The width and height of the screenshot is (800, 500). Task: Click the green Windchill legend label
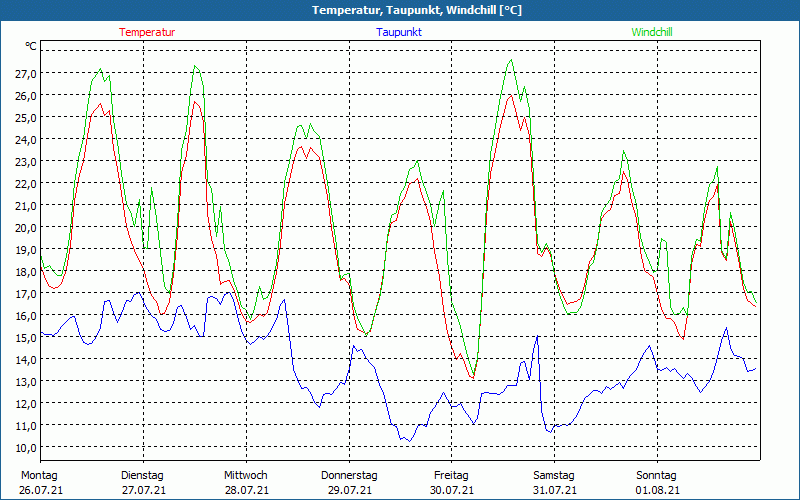click(x=652, y=32)
